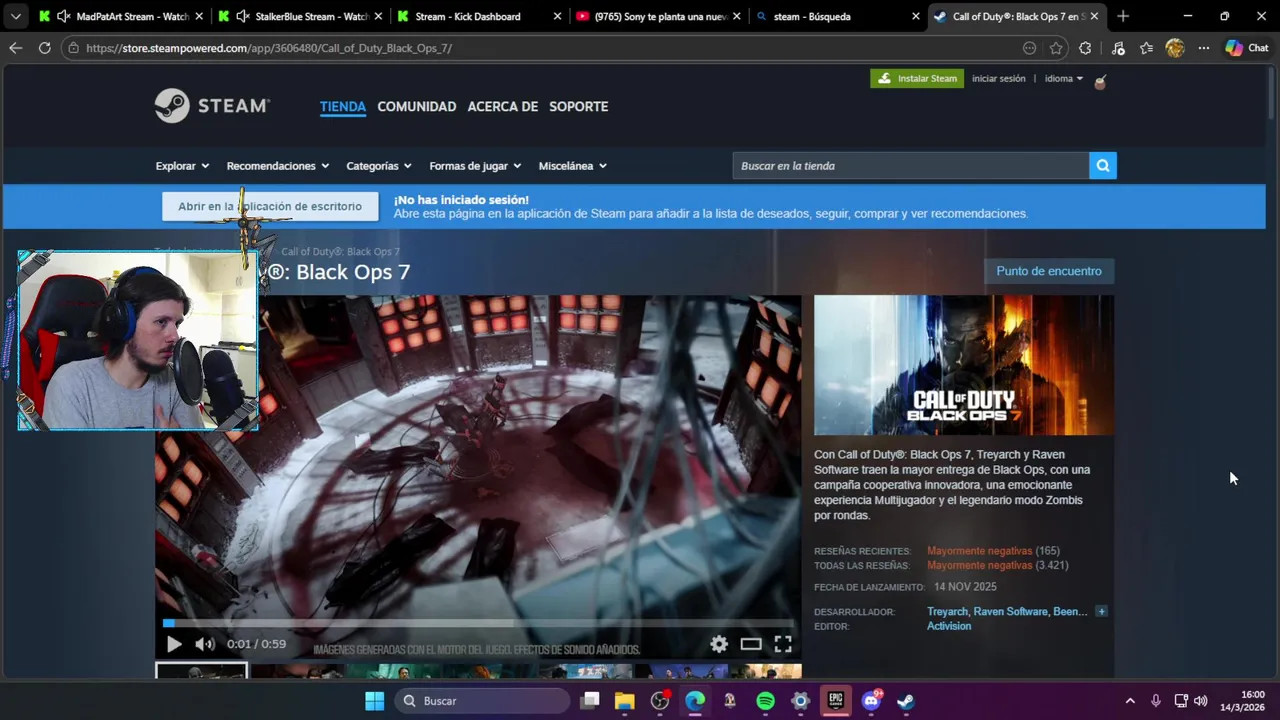Seek on the trailer progress bar
Screen dimensions: 1280x720
[478, 623]
